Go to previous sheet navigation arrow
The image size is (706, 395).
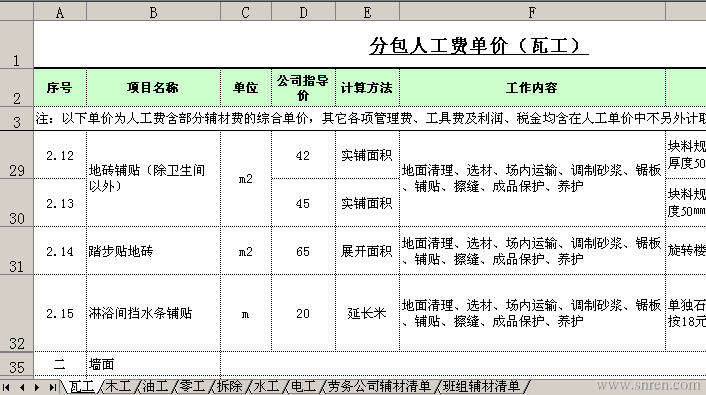pyautogui.click(x=22, y=387)
